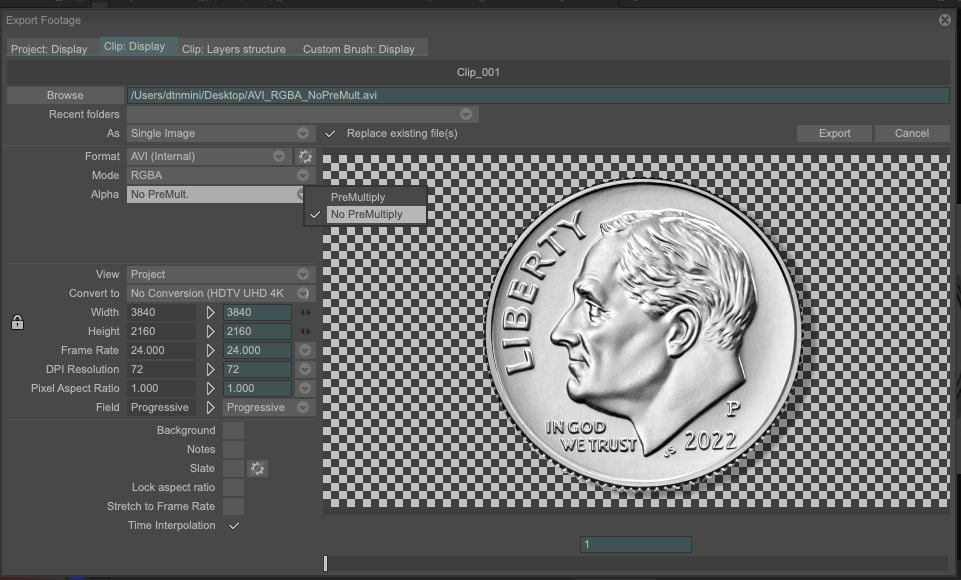Image resolution: width=961 pixels, height=580 pixels.
Task: Toggle the width/height lock icon
Action: pyautogui.click(x=17, y=322)
